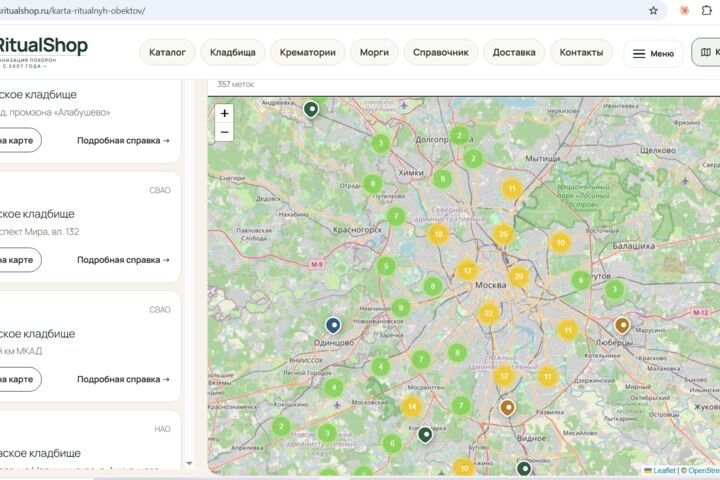Click the Москва city label on map
Screen dimensions: 720x480
490,285
